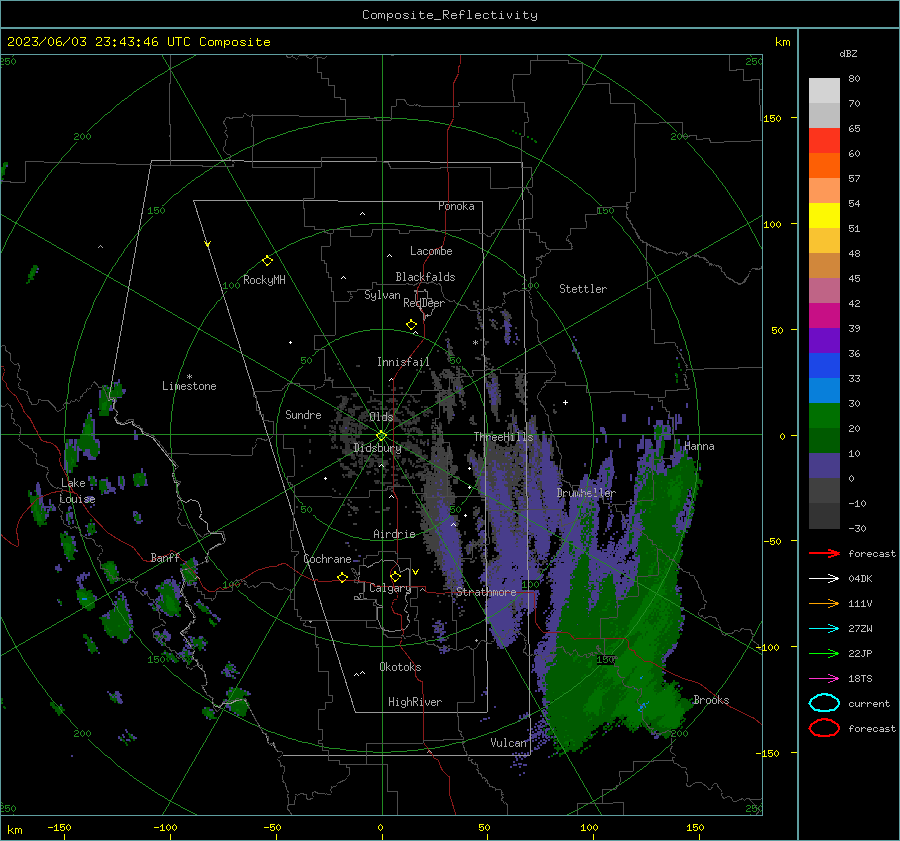Click the orange 111V arrow in legend

point(824,603)
